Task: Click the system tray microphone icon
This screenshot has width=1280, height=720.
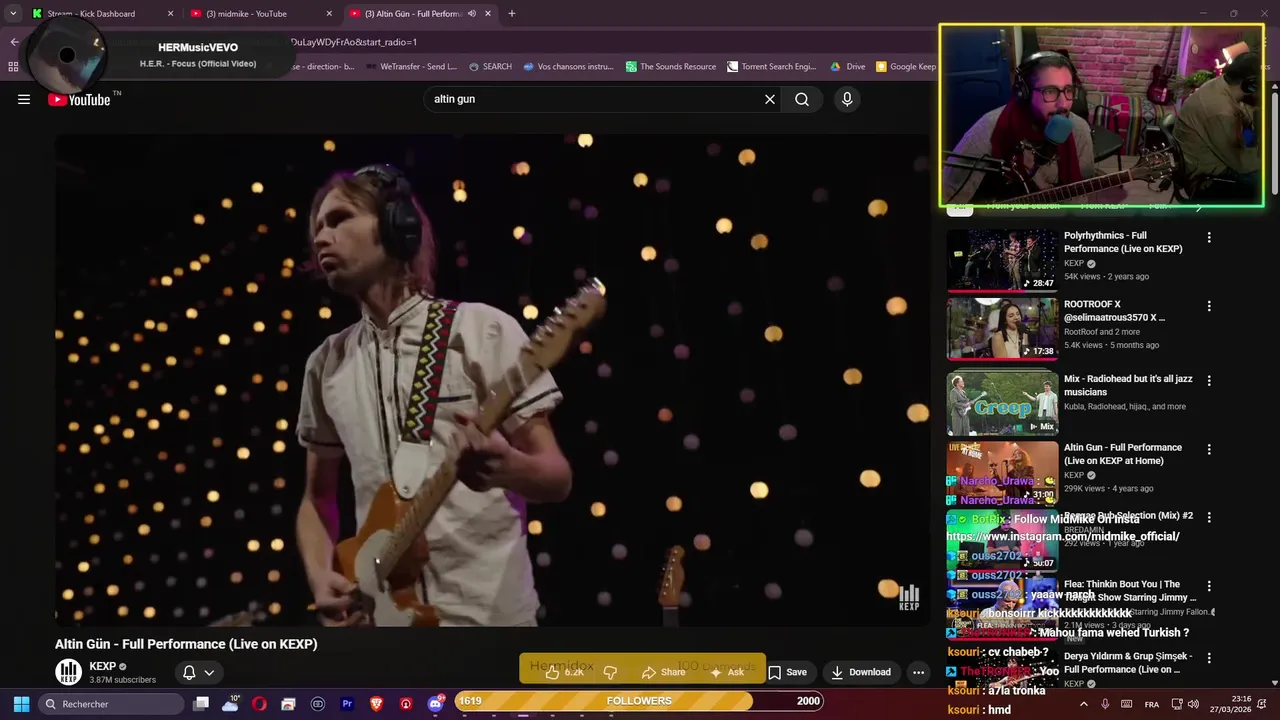Action: (x=1105, y=704)
